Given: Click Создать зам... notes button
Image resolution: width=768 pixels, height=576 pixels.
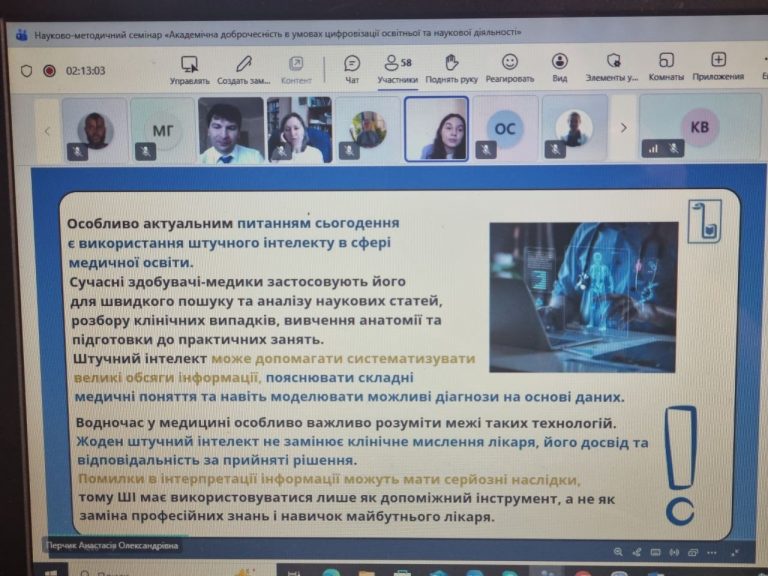Looking at the screenshot, I should point(243,70).
